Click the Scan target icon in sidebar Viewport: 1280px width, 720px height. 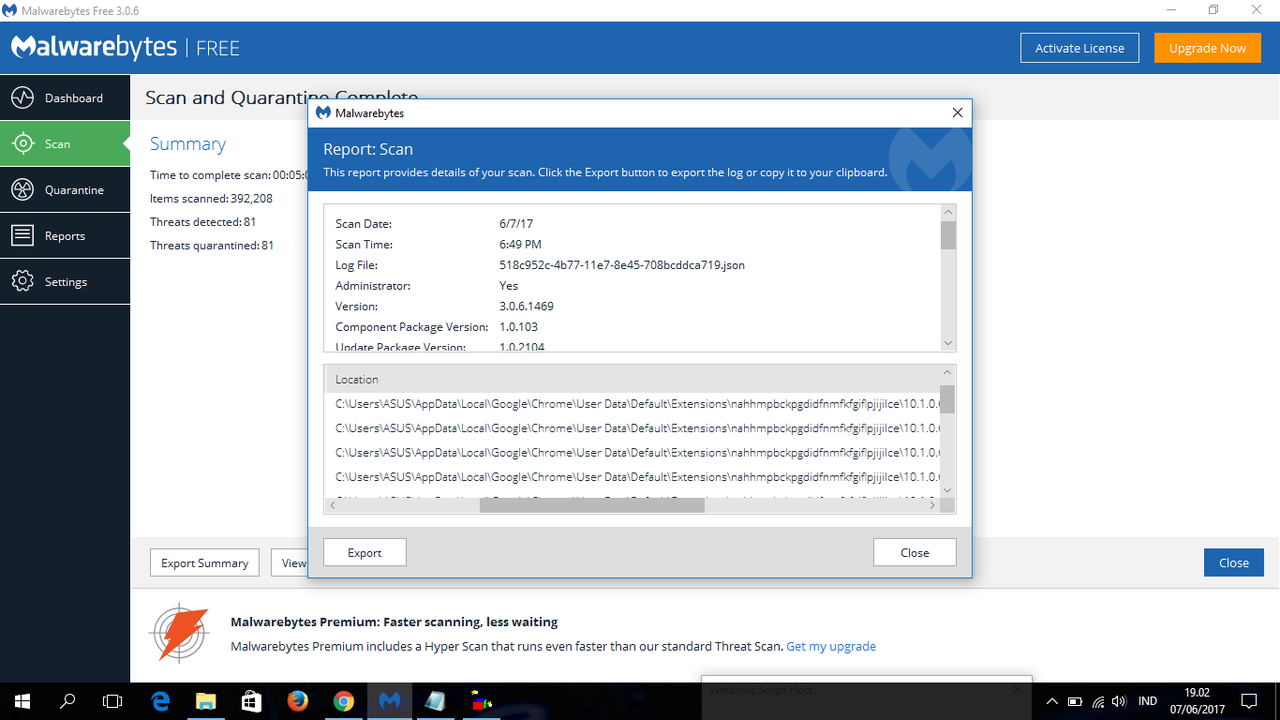pos(22,144)
